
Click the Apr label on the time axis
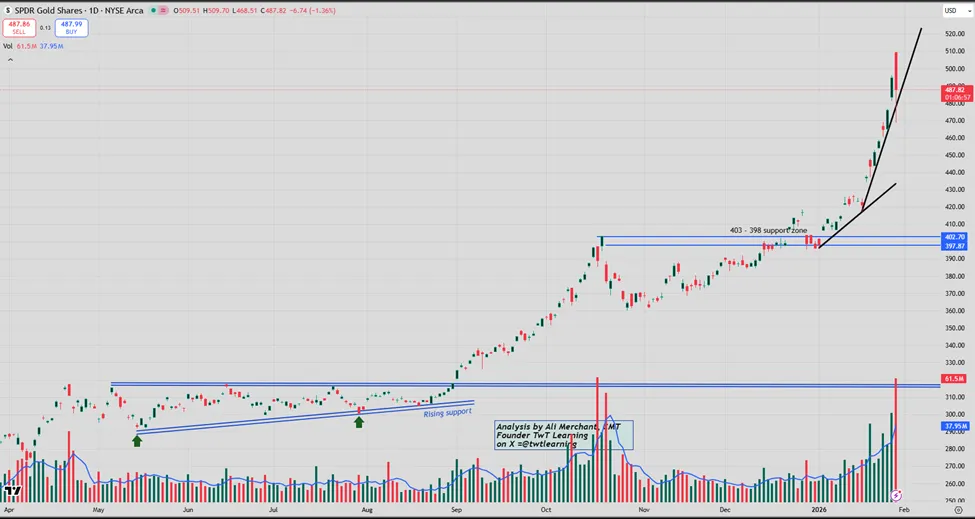9,509
